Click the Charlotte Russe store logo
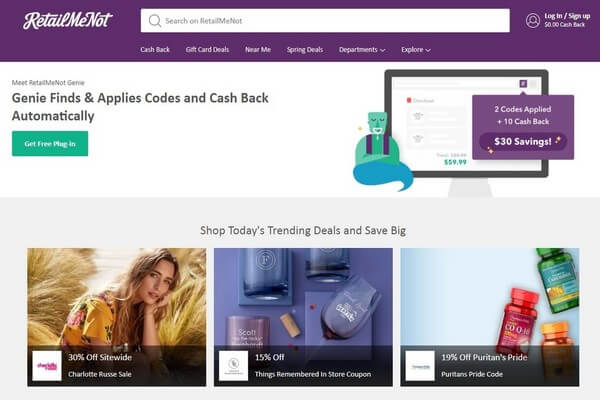600x400 pixels. click(47, 366)
